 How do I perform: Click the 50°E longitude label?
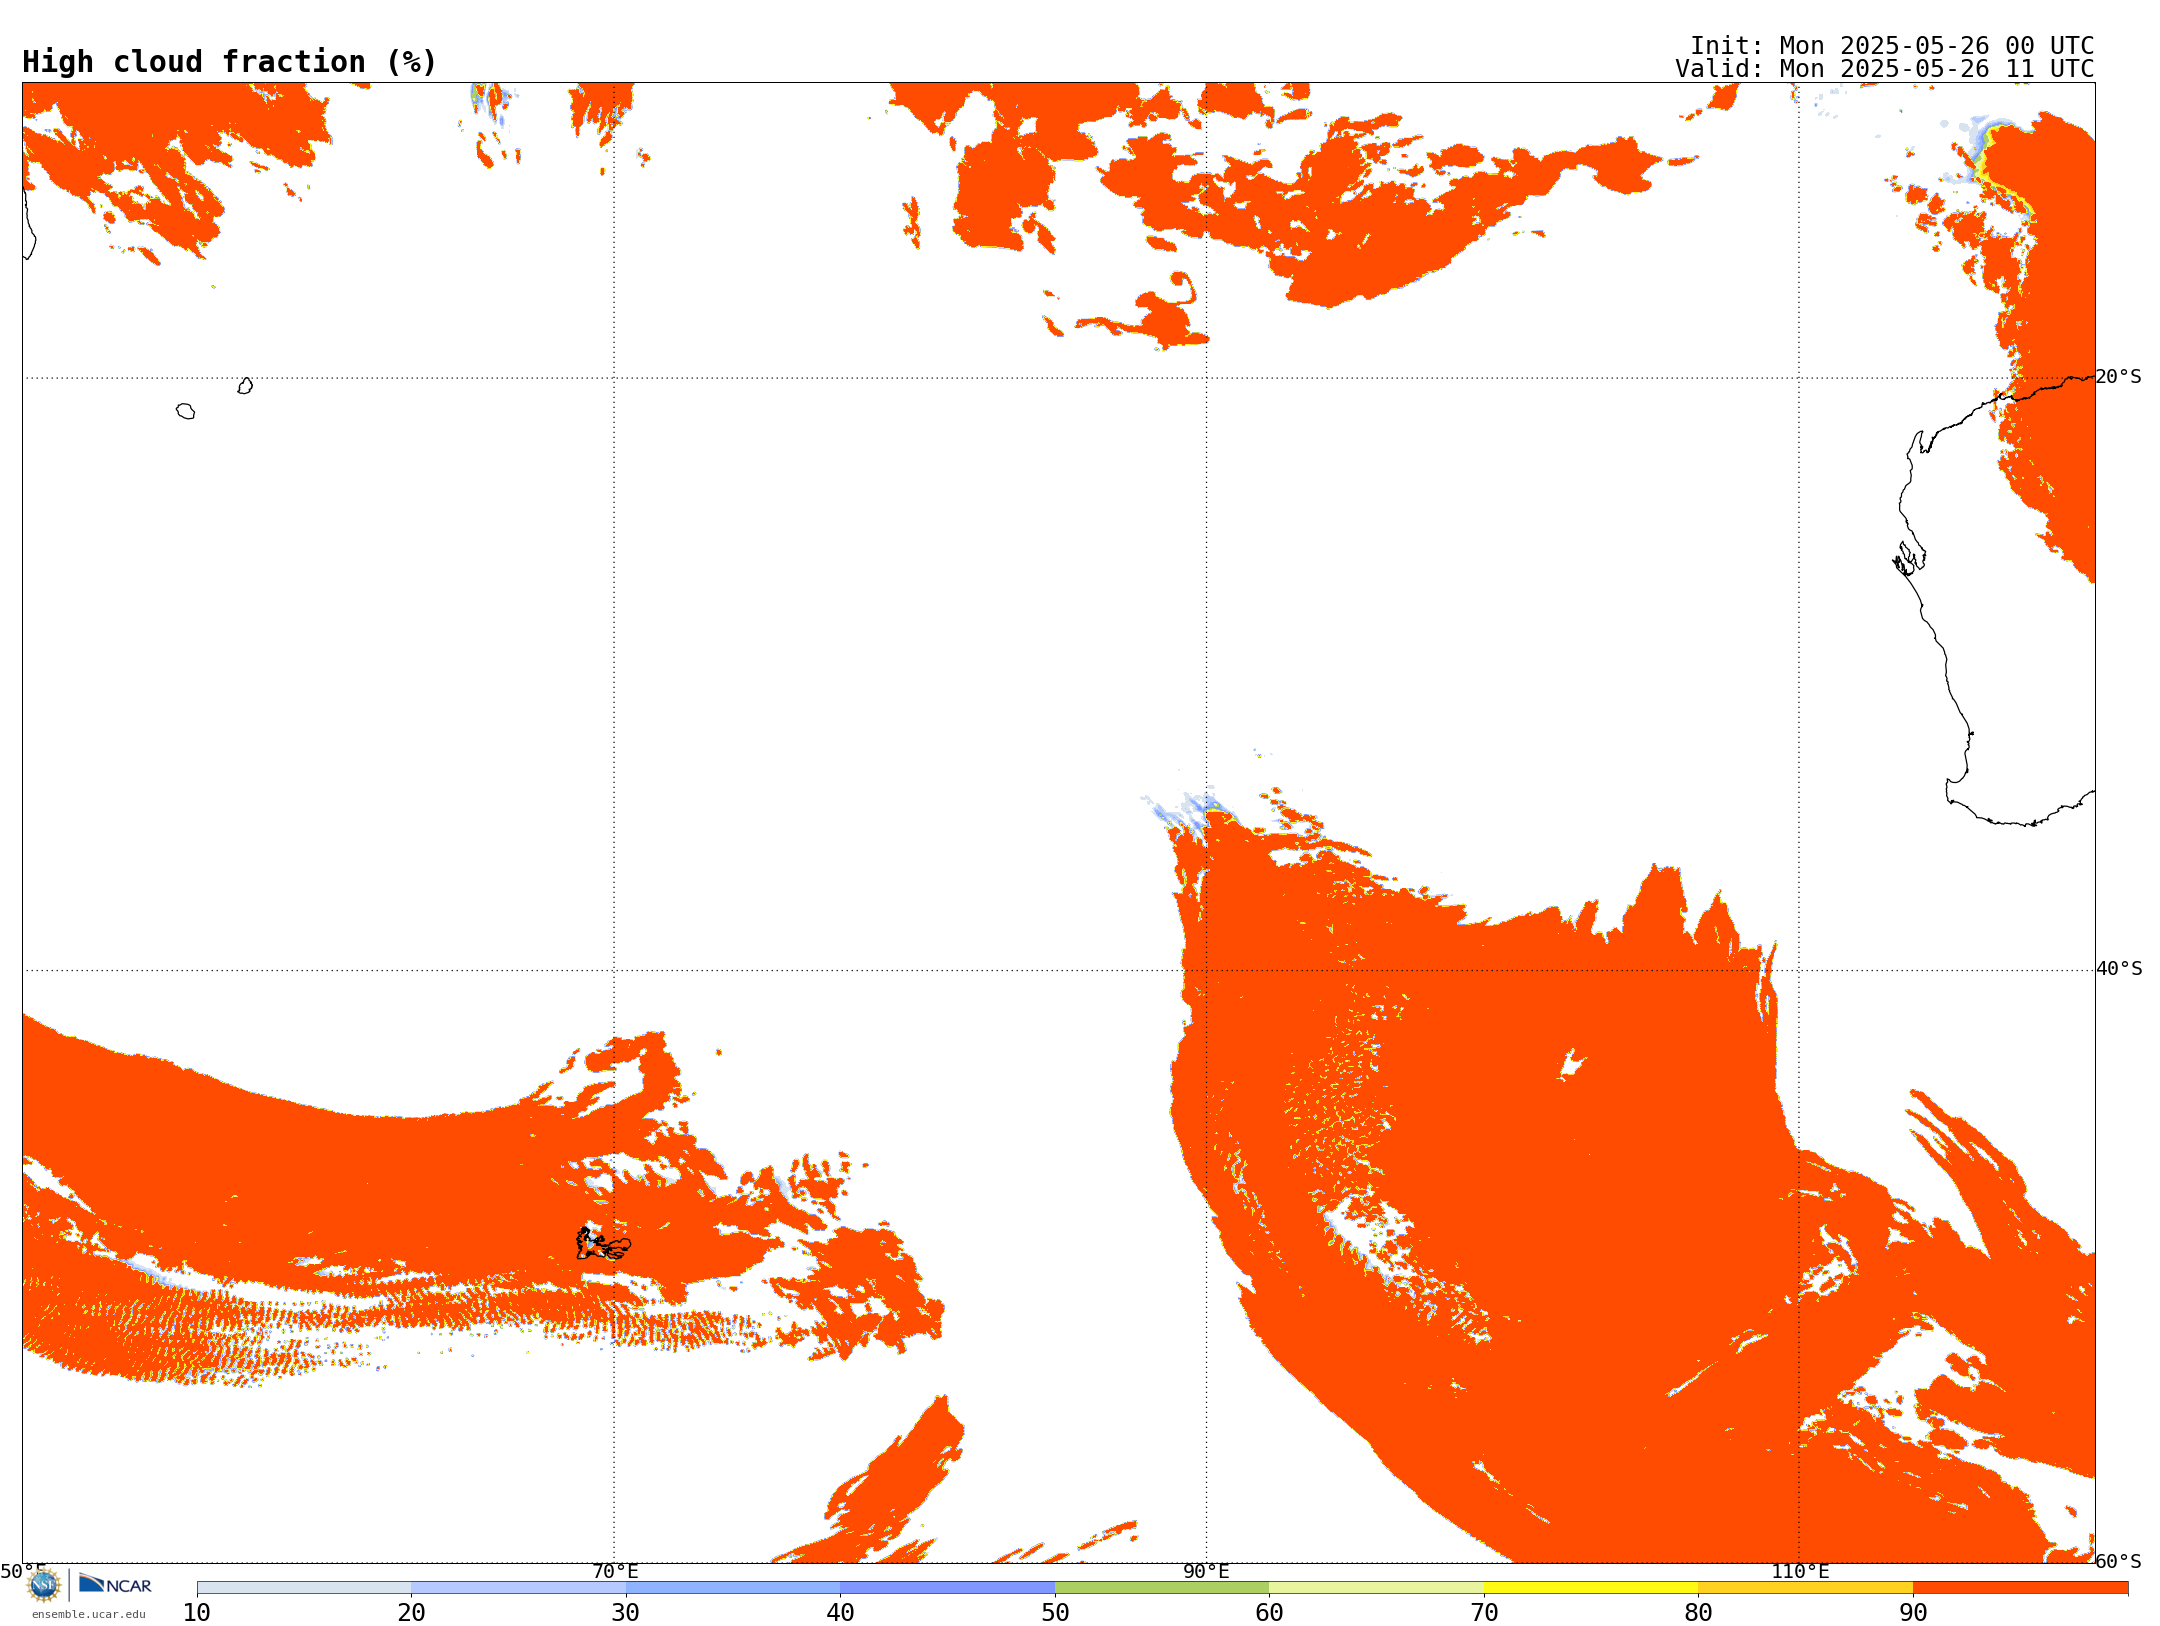23,1571
